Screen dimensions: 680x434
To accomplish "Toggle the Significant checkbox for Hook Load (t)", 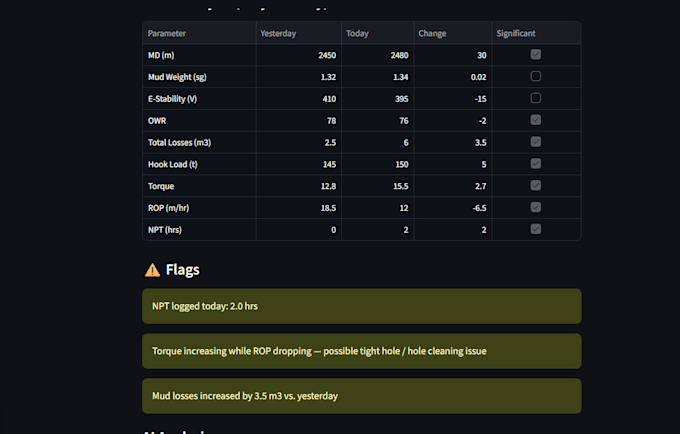I will point(536,163).
